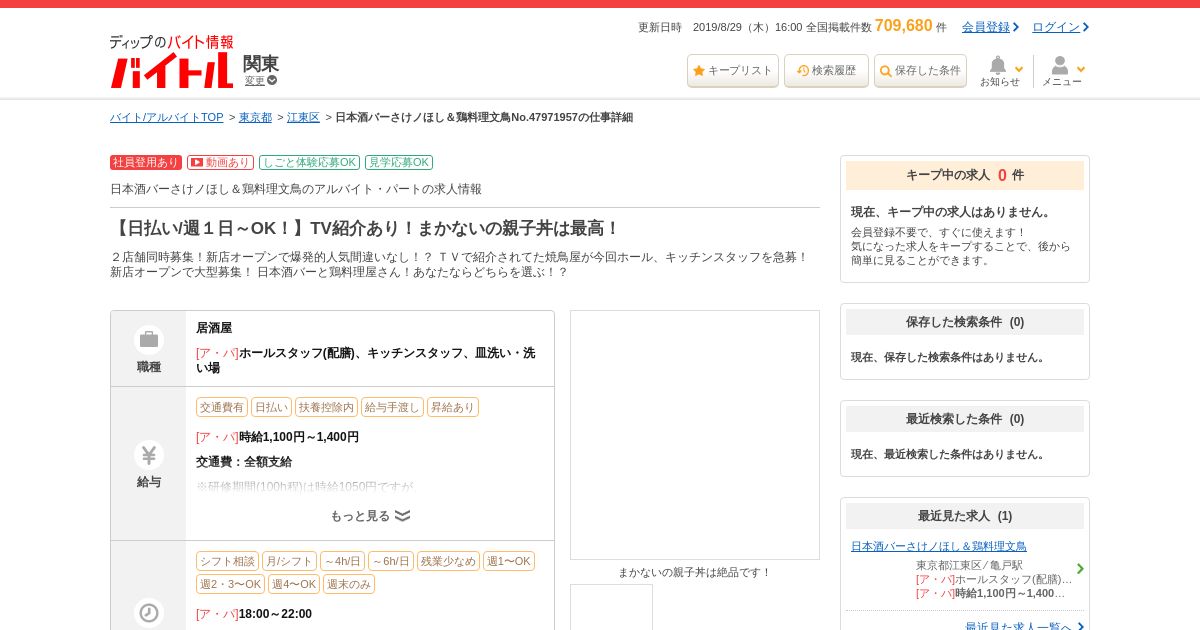The width and height of the screenshot is (1200, 630).
Task: Click the 動画あり video tag
Action: pos(219,162)
